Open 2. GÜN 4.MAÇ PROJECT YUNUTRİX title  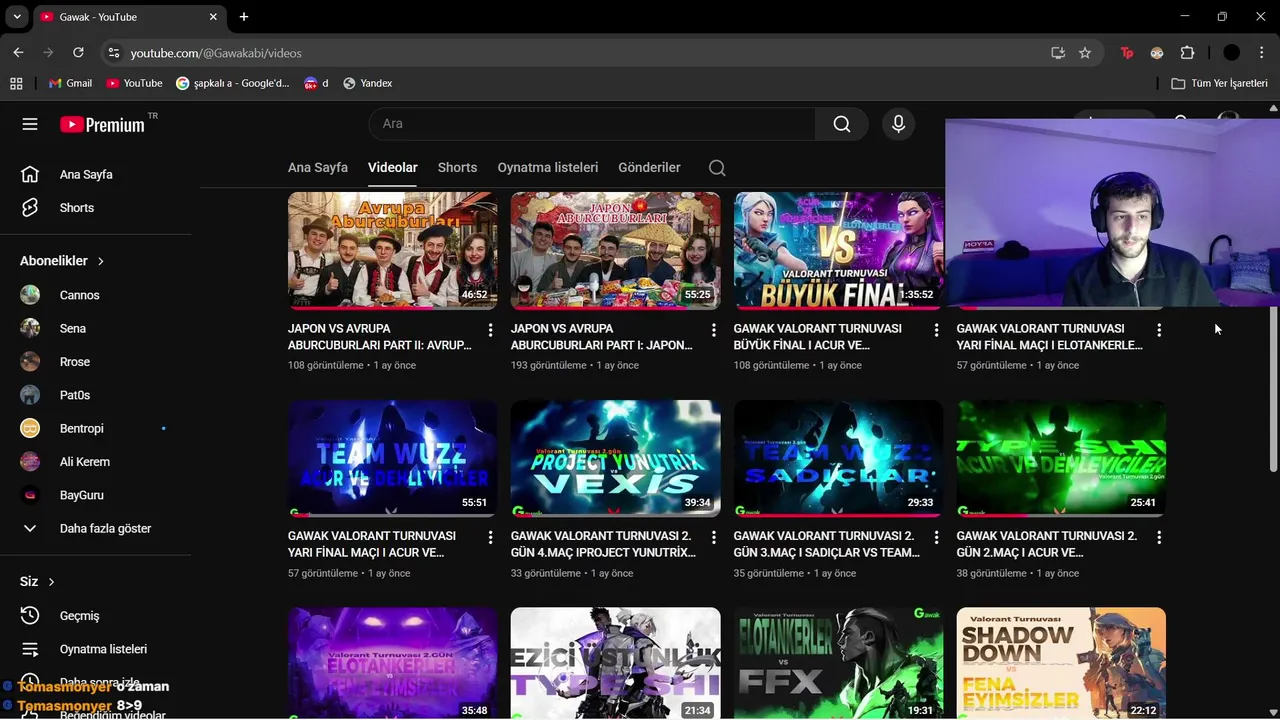pyautogui.click(x=603, y=544)
